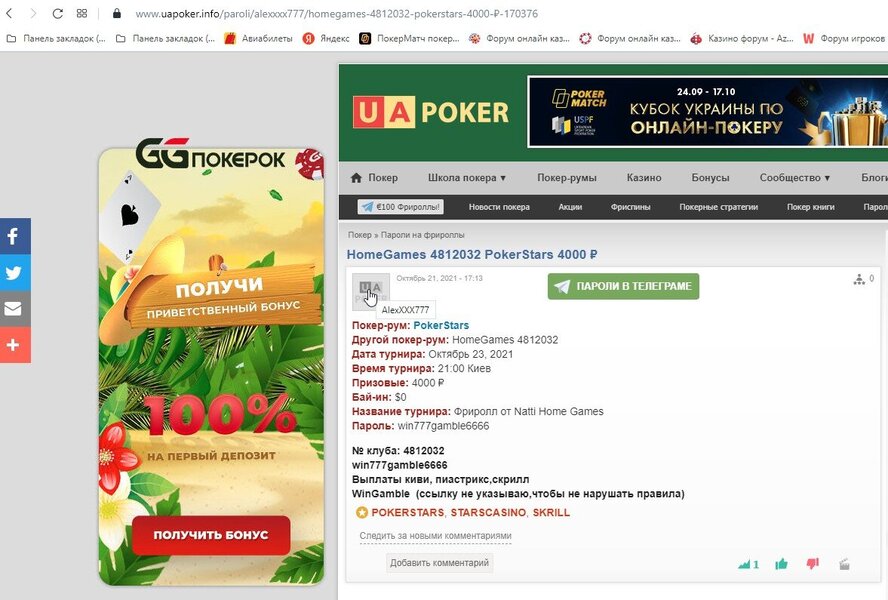
Task: Click the AlexXXX777 user avatar
Action: tap(371, 292)
